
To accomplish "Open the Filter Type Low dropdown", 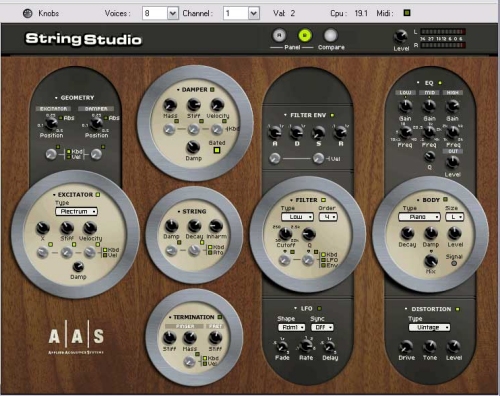I will click(x=297, y=217).
